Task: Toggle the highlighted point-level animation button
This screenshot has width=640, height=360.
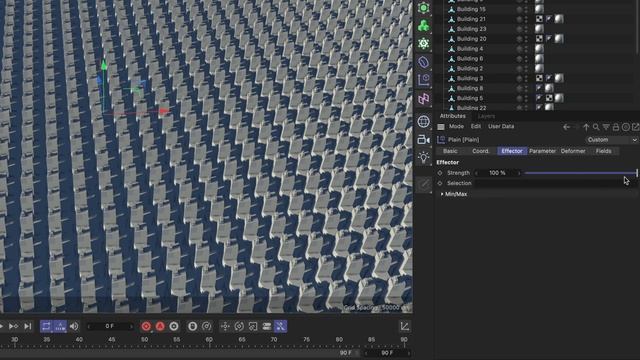Action: point(280,326)
